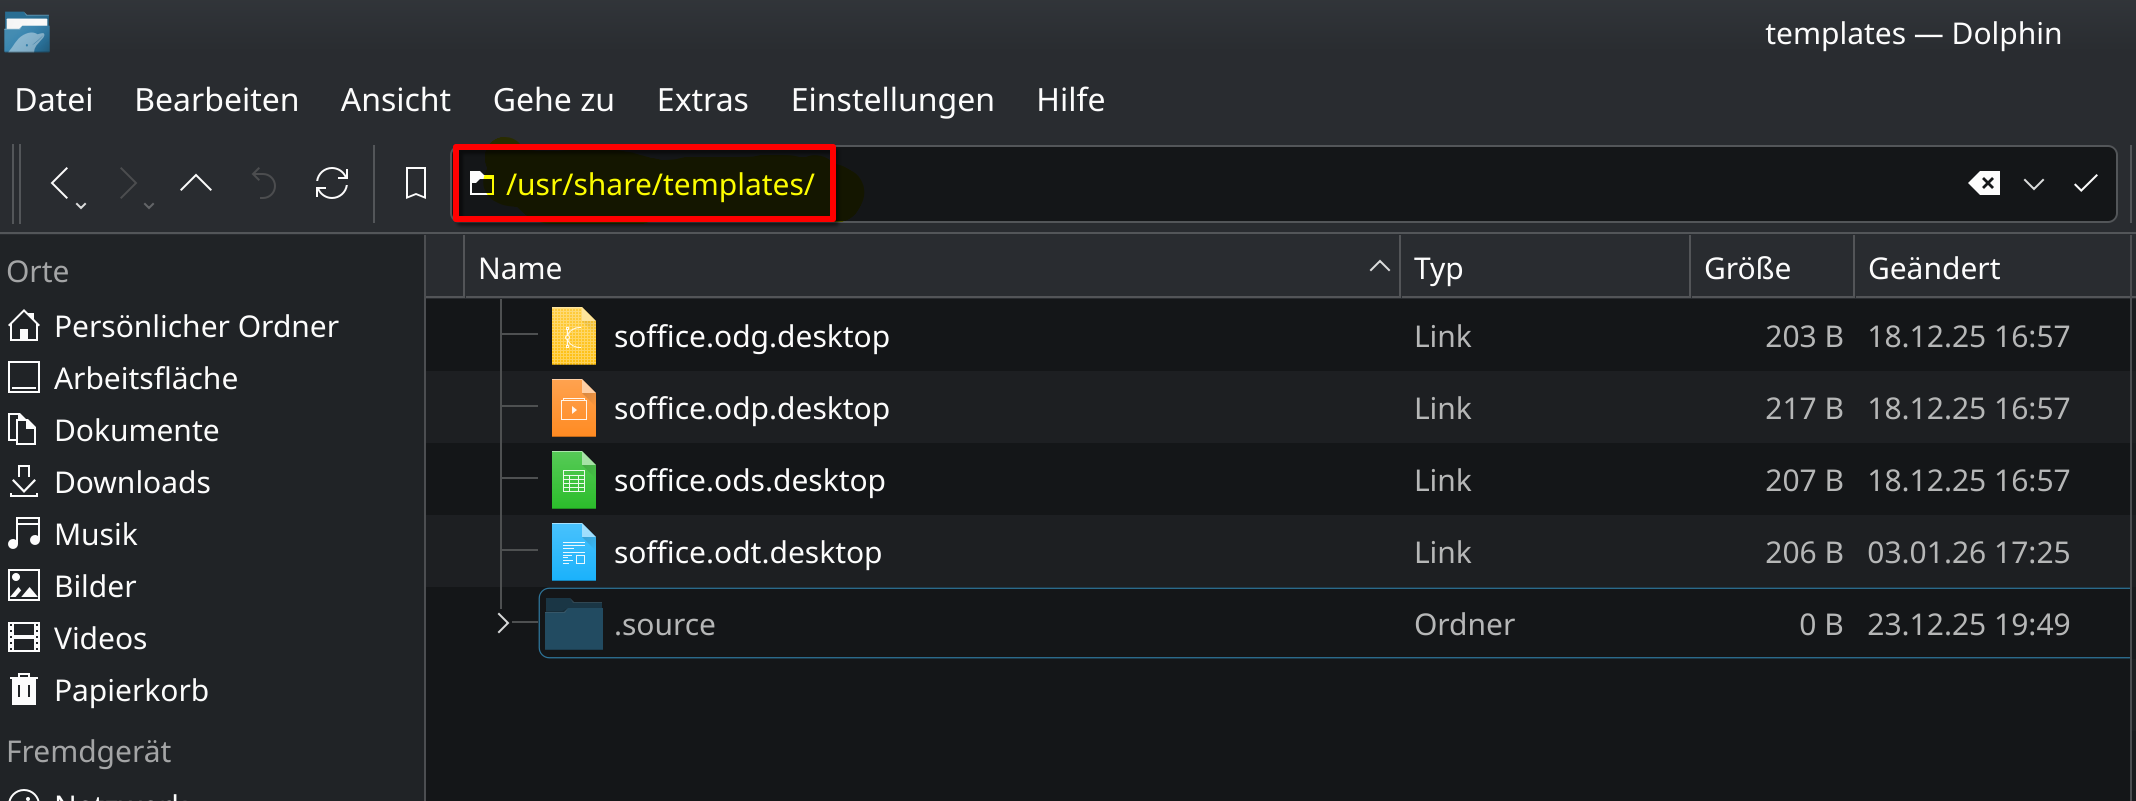Select the soffice.ods.desktop spreadsheet template
The image size is (2136, 801).
749,481
